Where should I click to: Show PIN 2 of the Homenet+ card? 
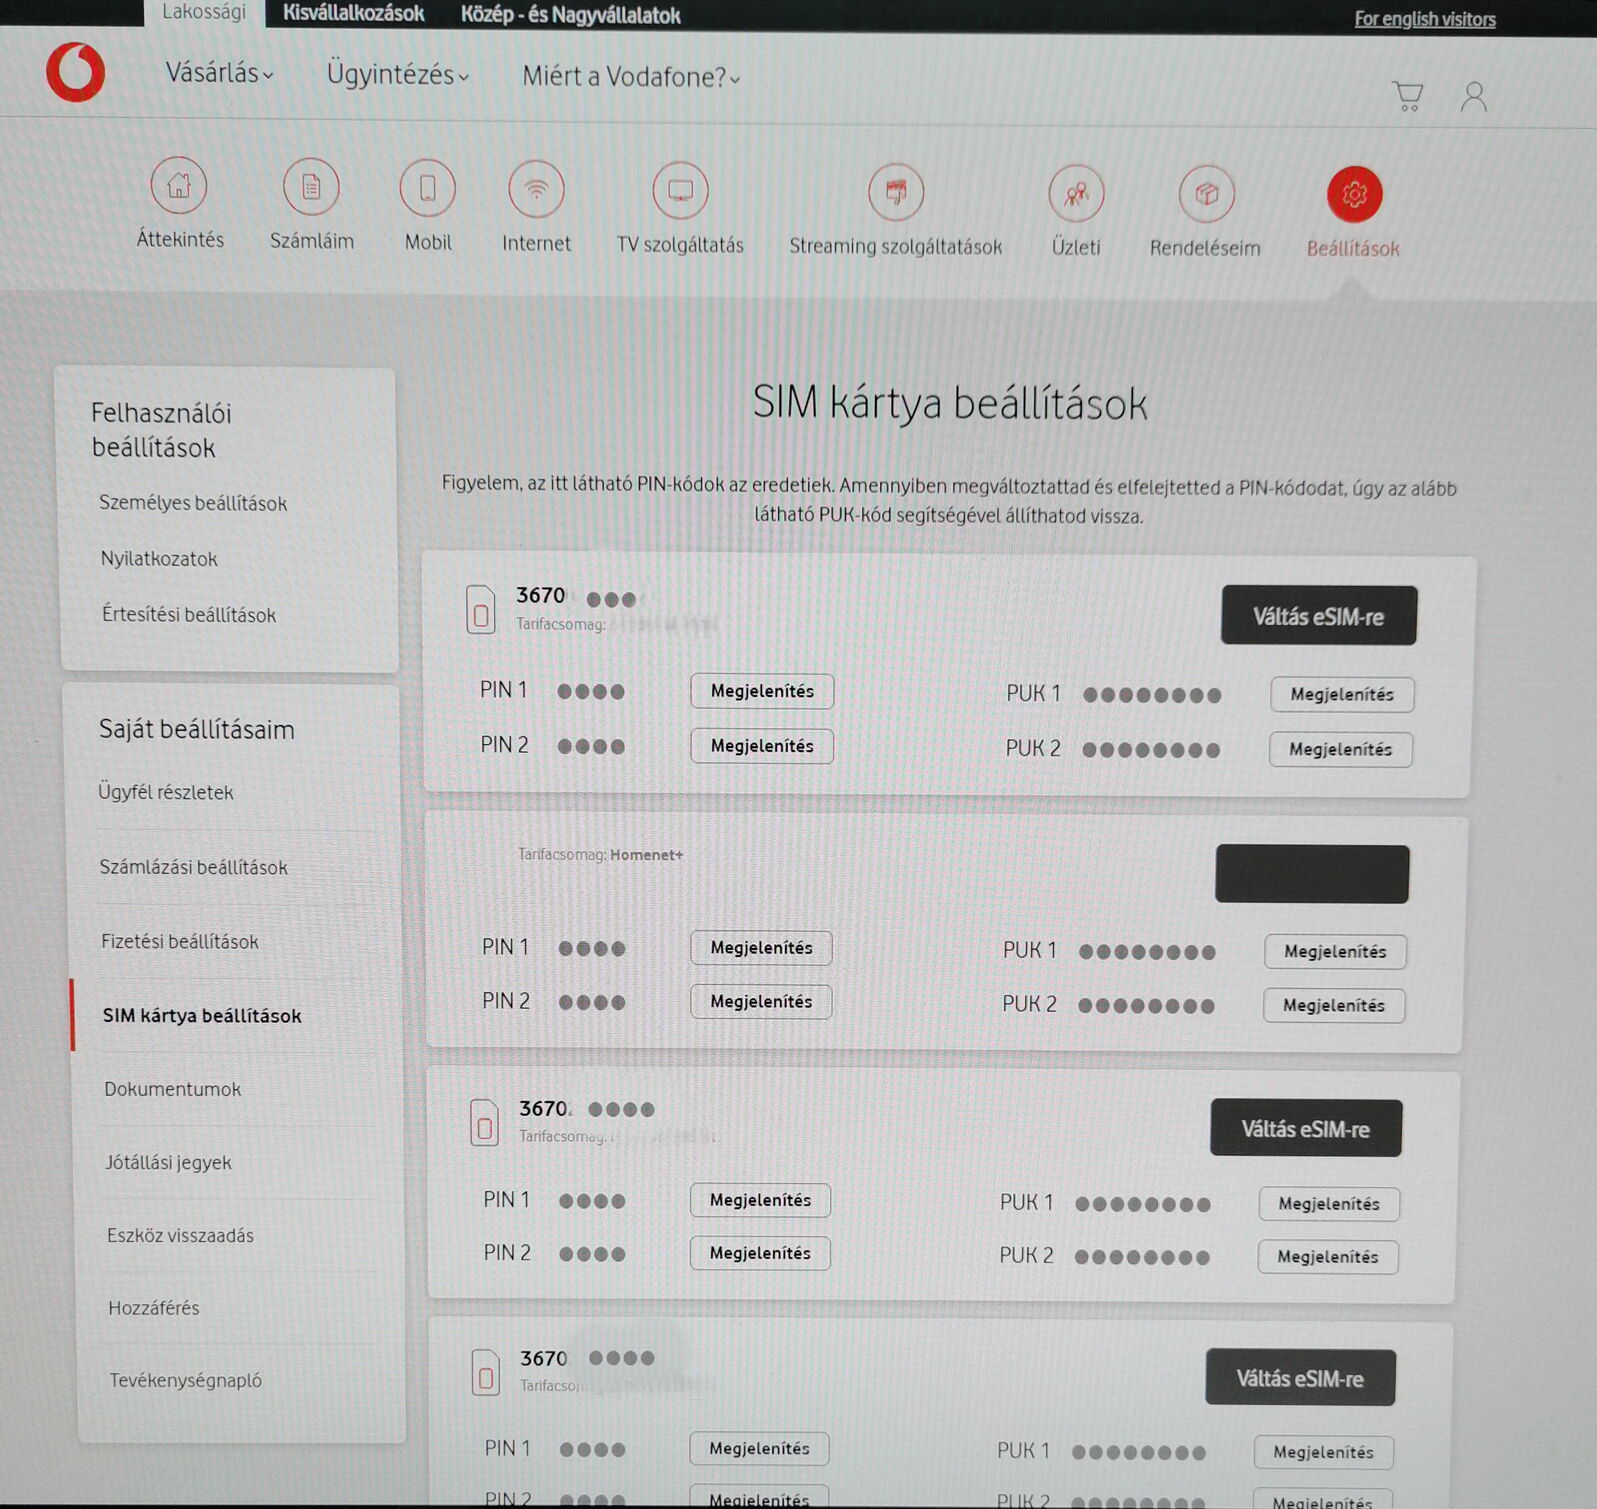click(x=761, y=1001)
